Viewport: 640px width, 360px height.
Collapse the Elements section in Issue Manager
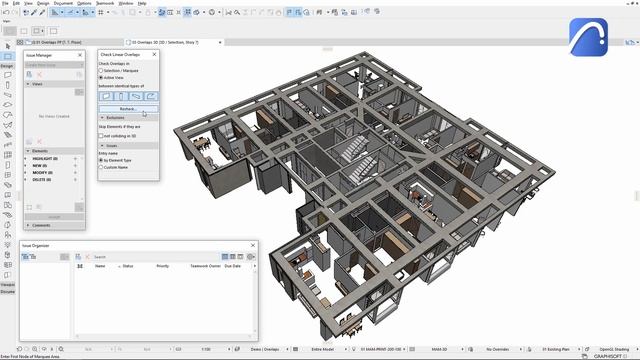coord(28,151)
